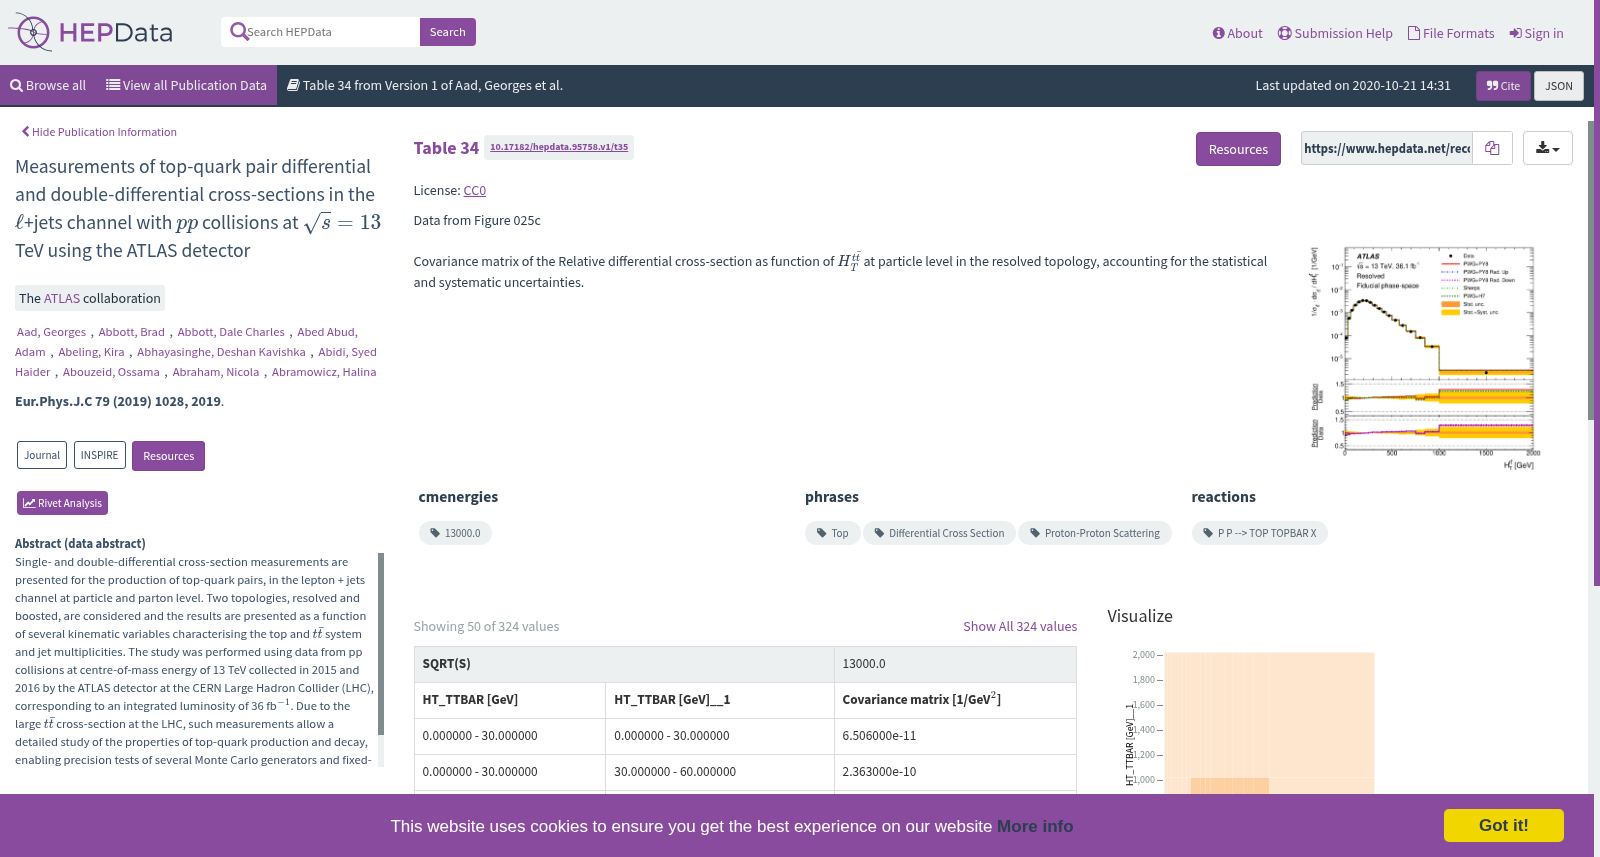
Task: Click table cell 2.363000e-10
Action: click(955, 772)
